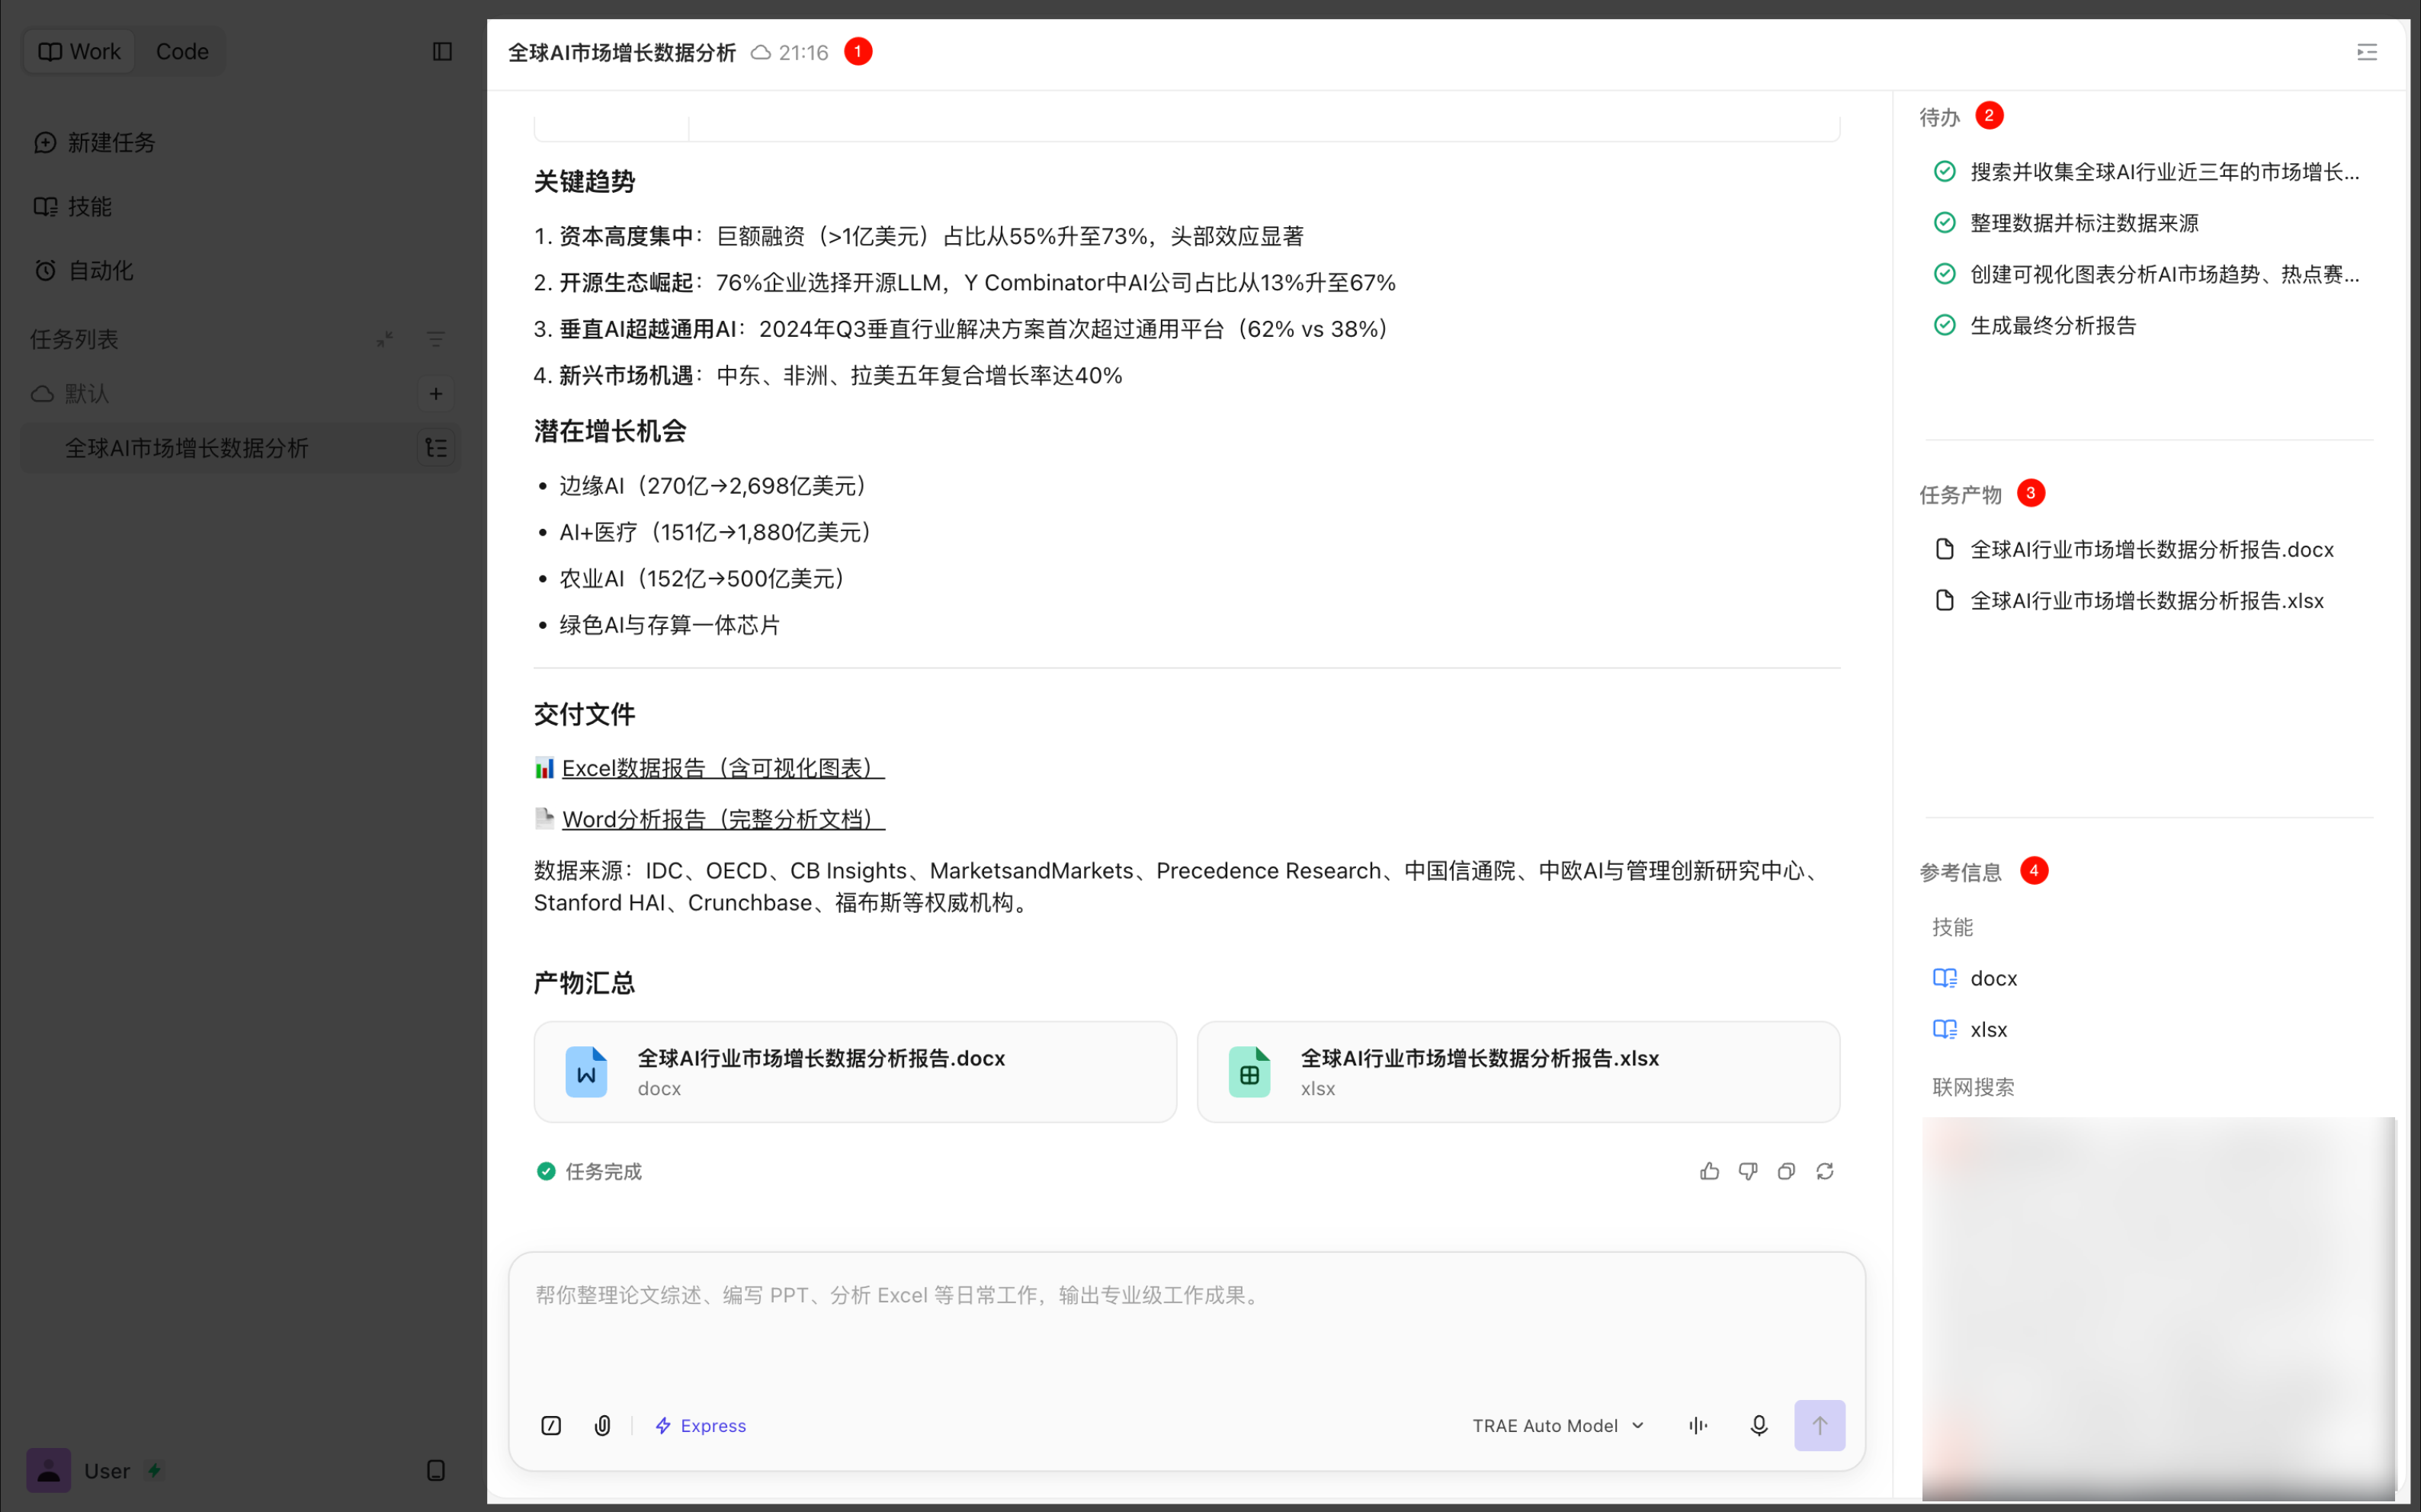Image resolution: width=2421 pixels, height=1512 pixels.
Task: Start dictation with the microphone icon
Action: point(1758,1425)
